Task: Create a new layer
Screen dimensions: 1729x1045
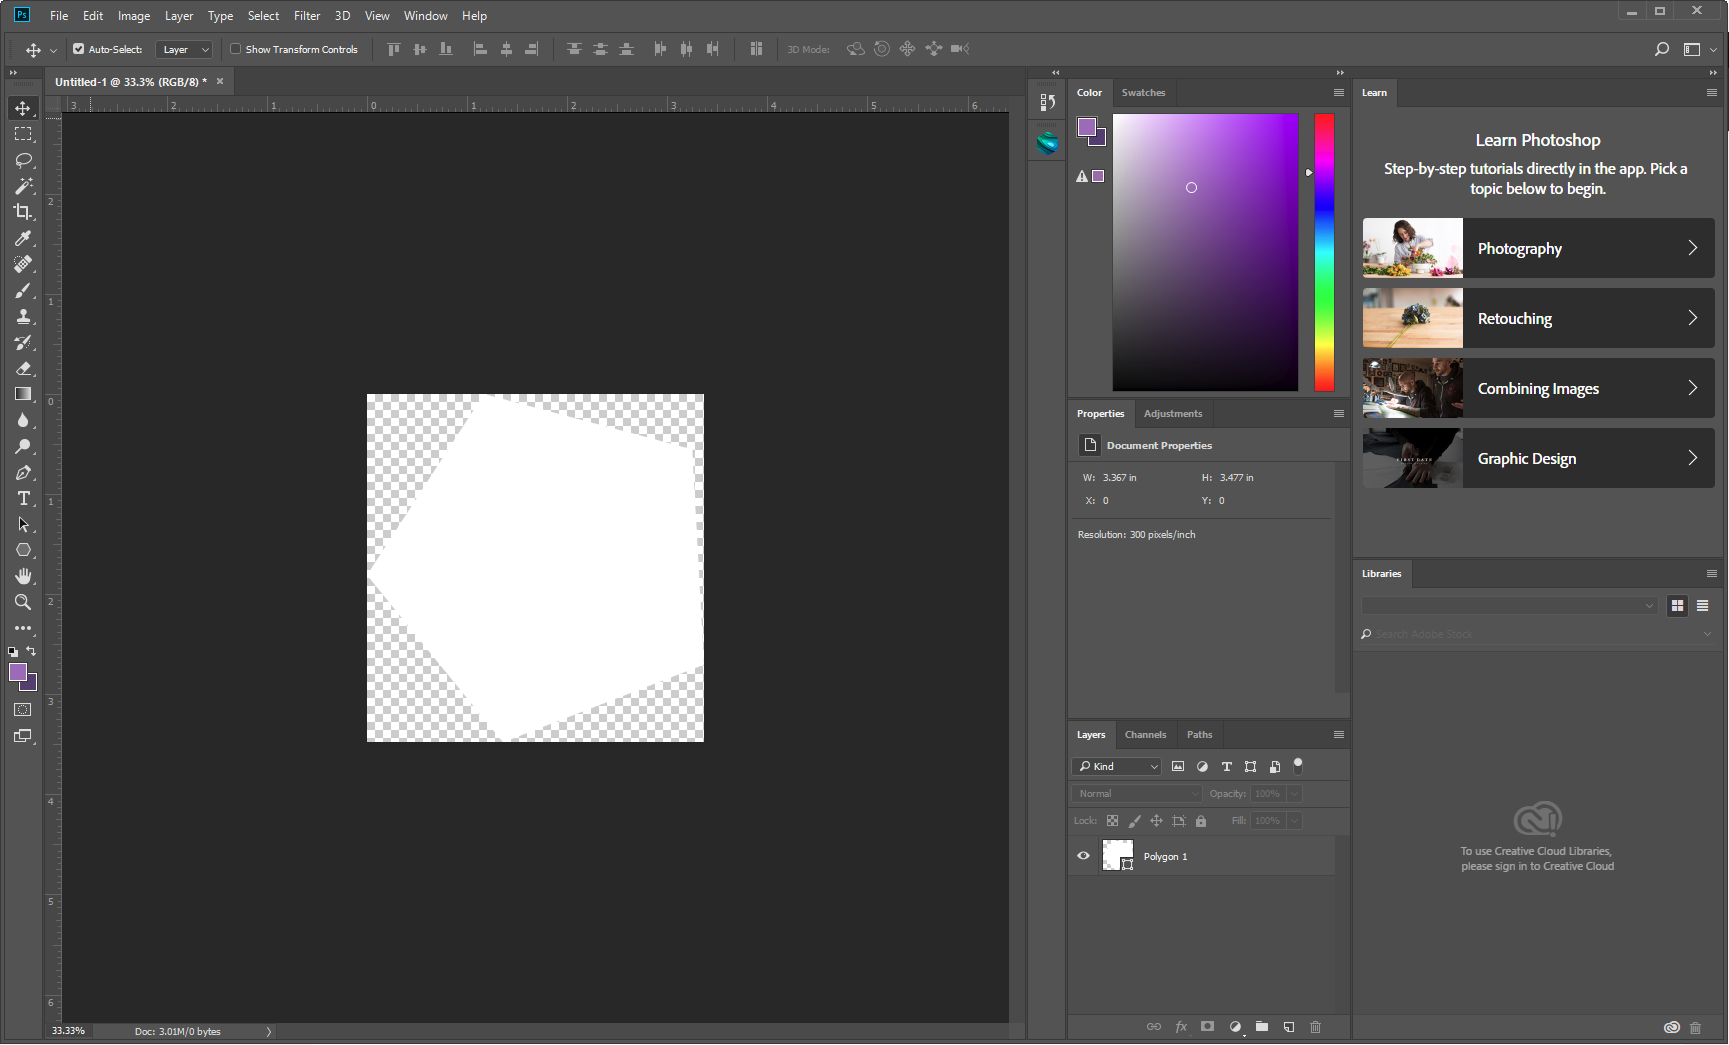Action: coord(1289,1027)
